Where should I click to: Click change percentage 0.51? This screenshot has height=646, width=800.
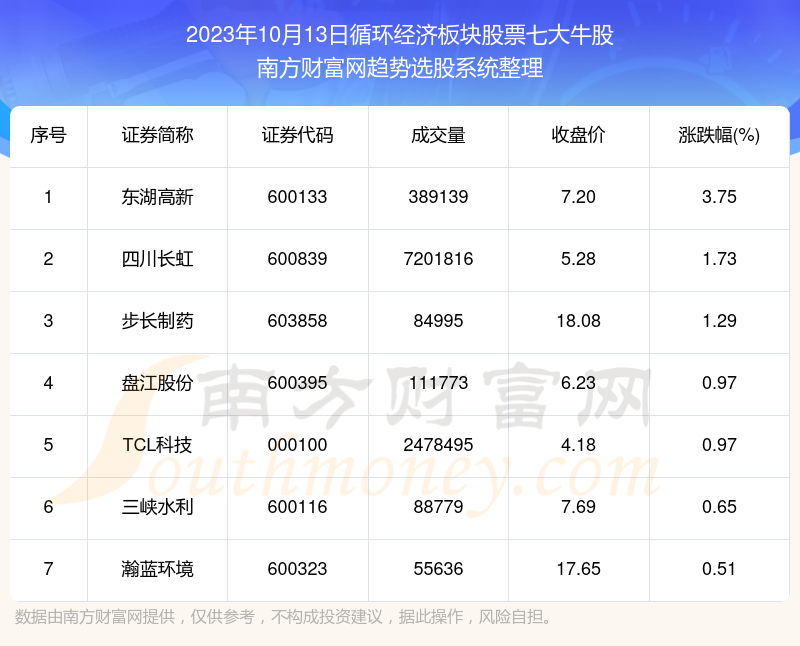tap(719, 569)
